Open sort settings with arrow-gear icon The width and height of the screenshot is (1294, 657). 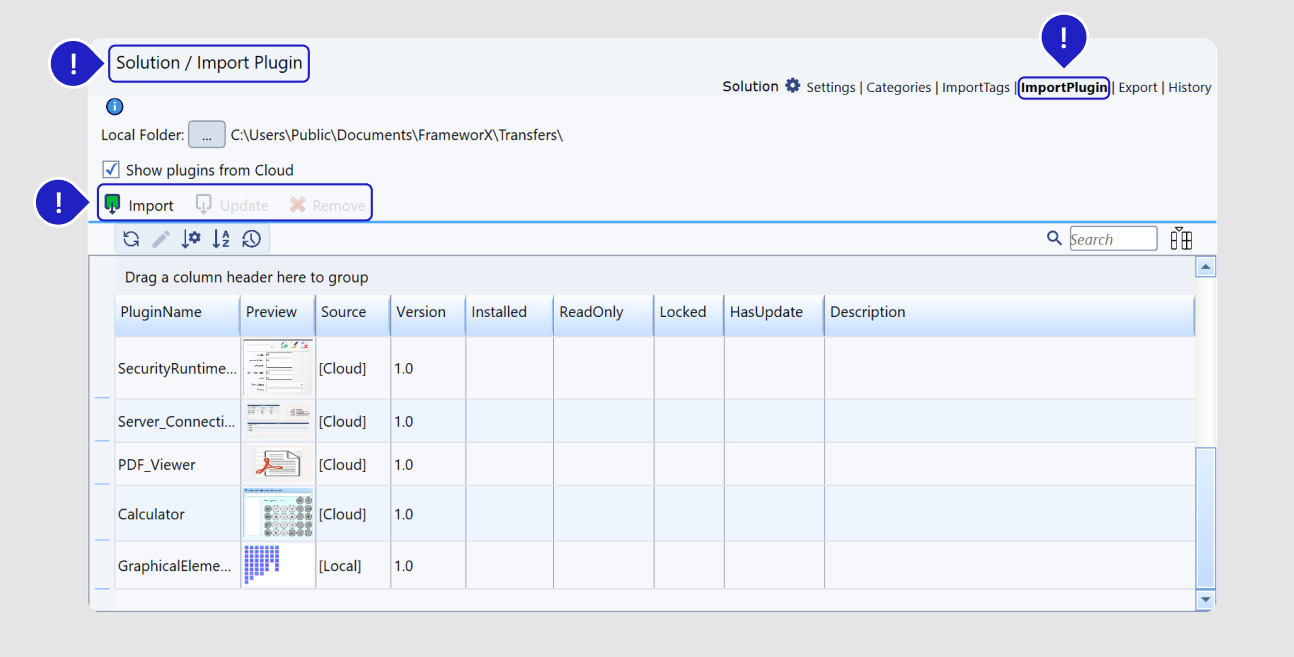(191, 239)
